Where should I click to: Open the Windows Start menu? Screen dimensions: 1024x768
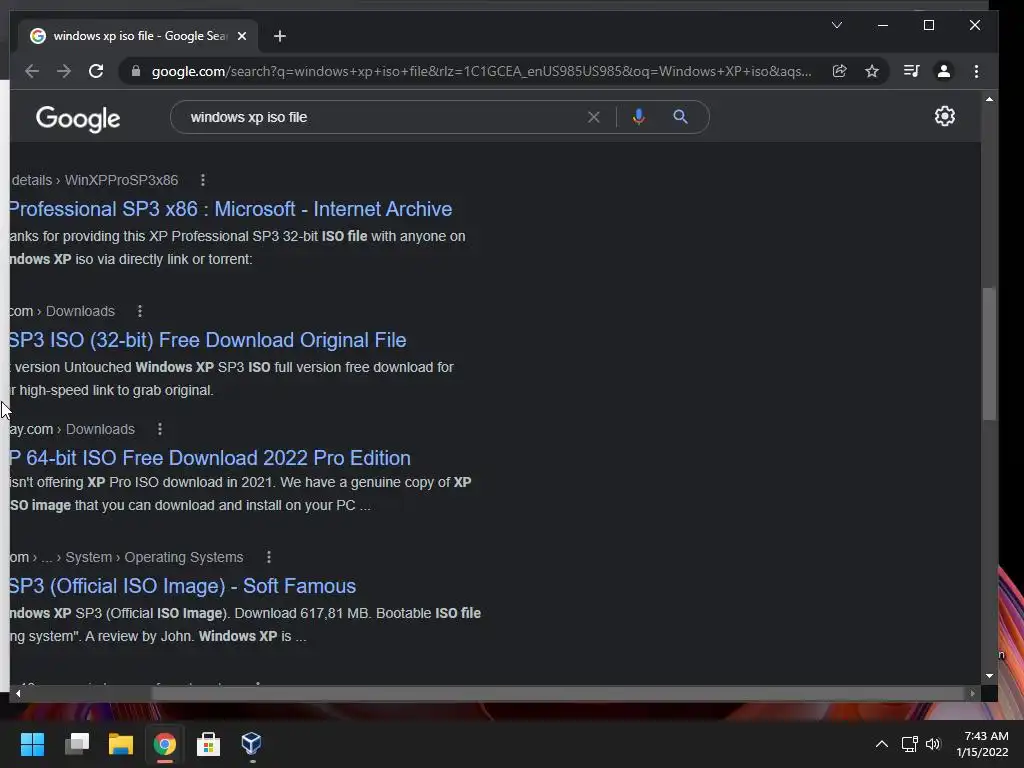[32, 744]
